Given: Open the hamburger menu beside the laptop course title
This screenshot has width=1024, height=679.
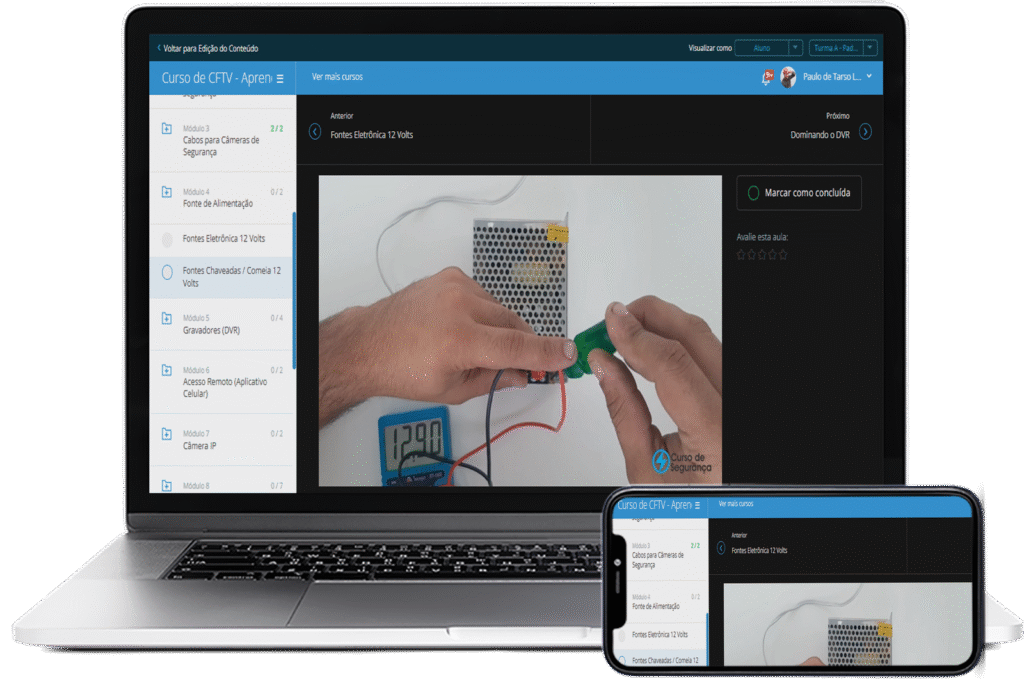Looking at the screenshot, I should (x=280, y=78).
